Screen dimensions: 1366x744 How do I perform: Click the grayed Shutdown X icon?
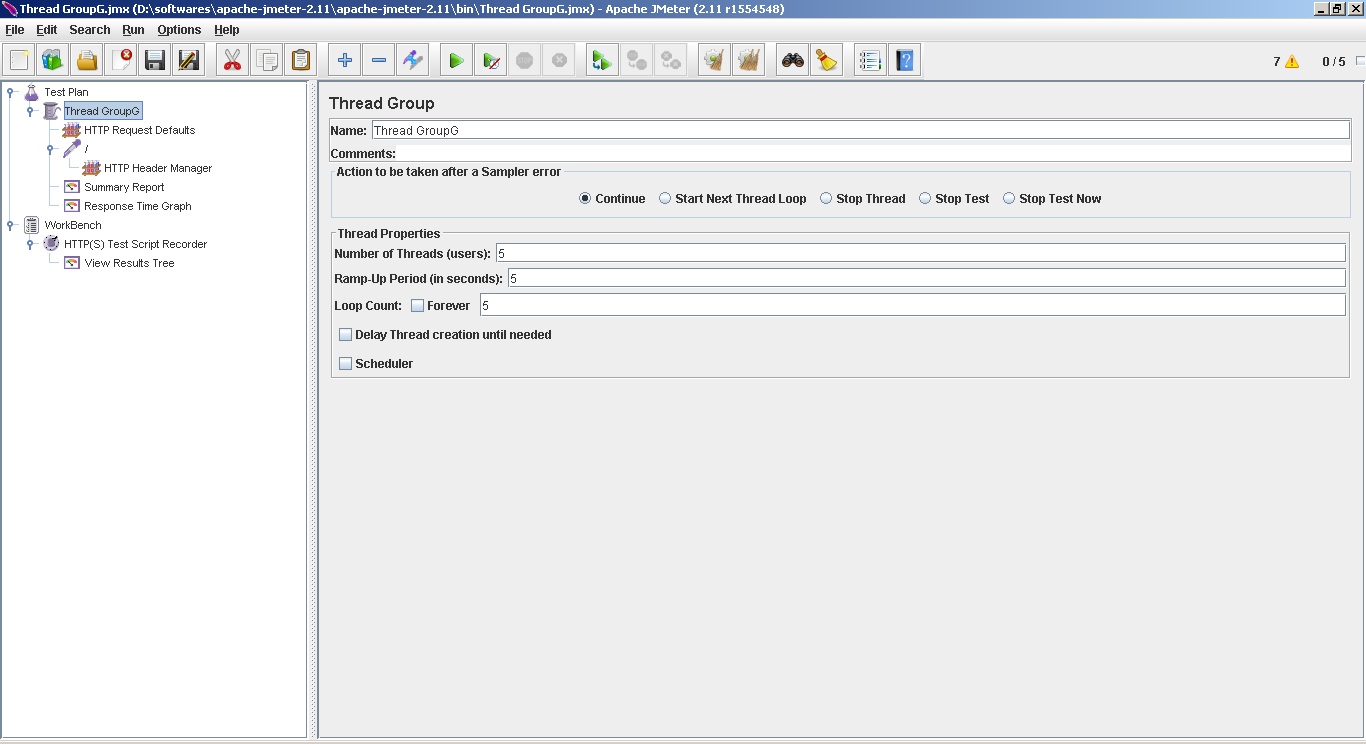click(559, 60)
